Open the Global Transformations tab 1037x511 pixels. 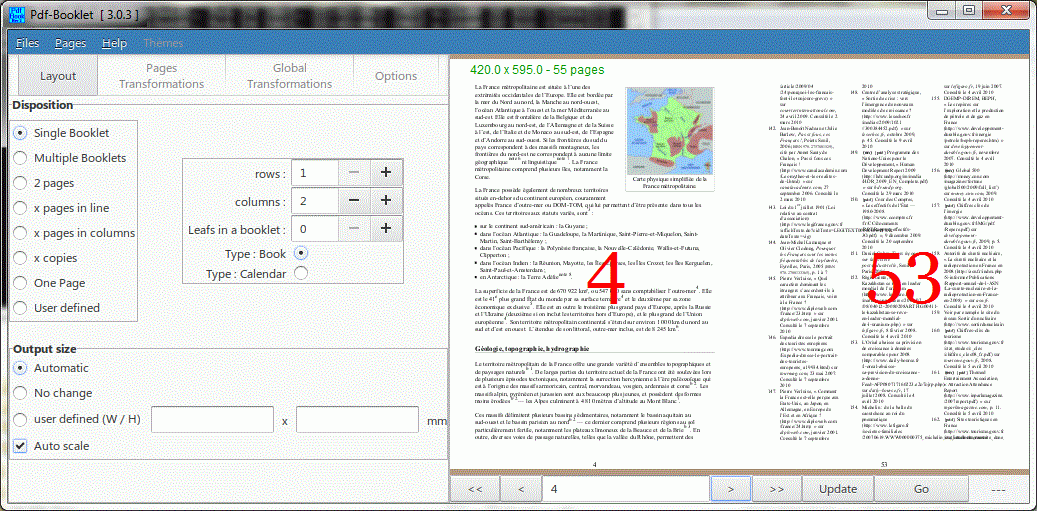coord(290,76)
